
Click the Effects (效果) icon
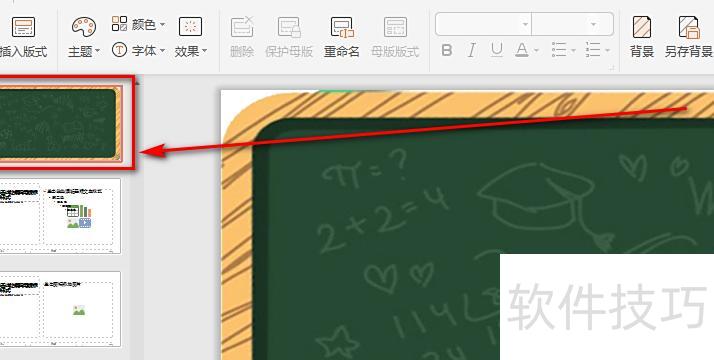[x=190, y=27]
